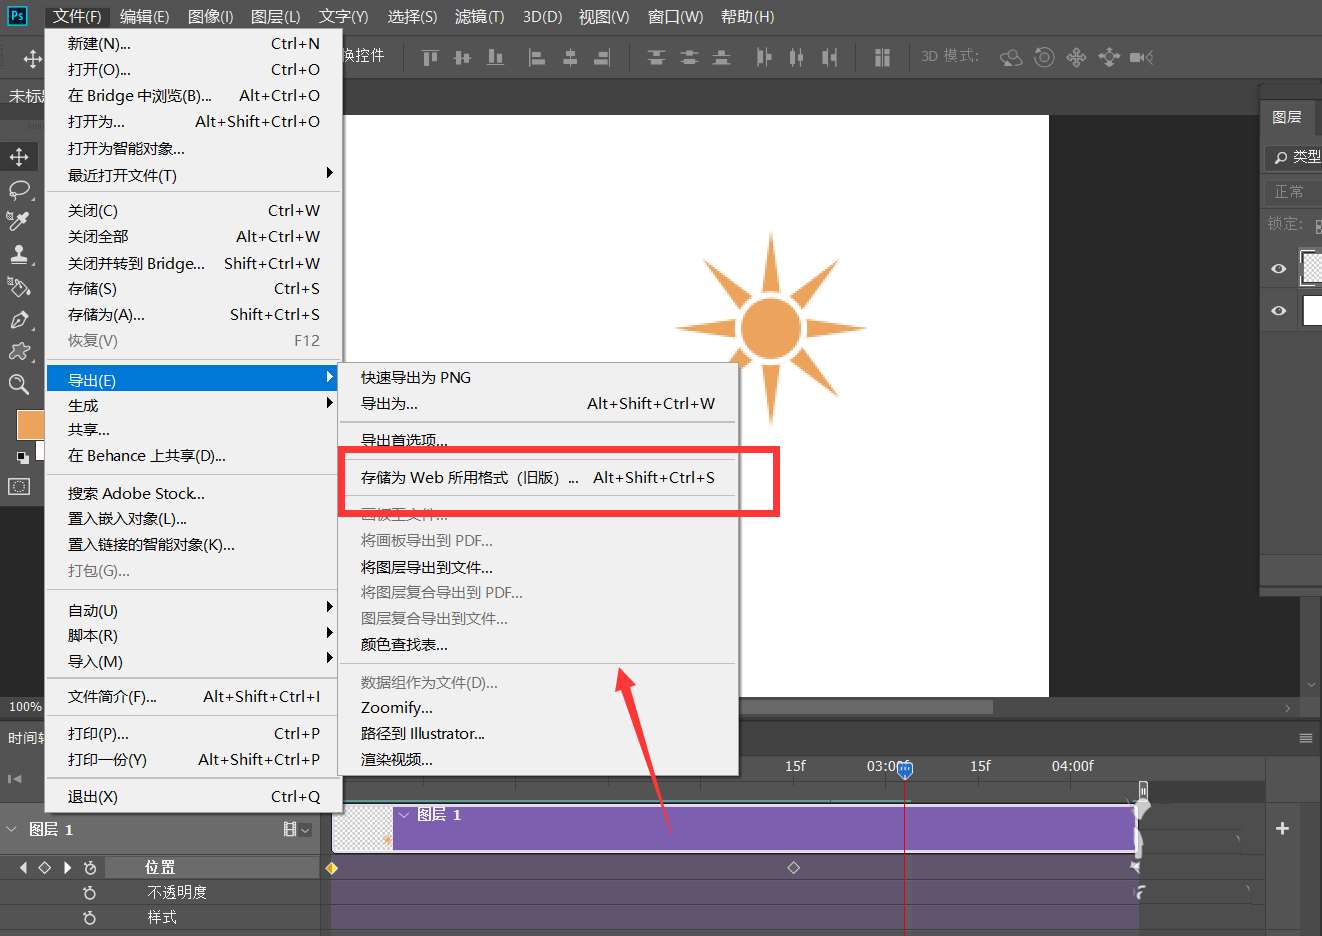The image size is (1322, 936).
Task: Select the Move tool in the toolbox
Action: (x=19, y=157)
